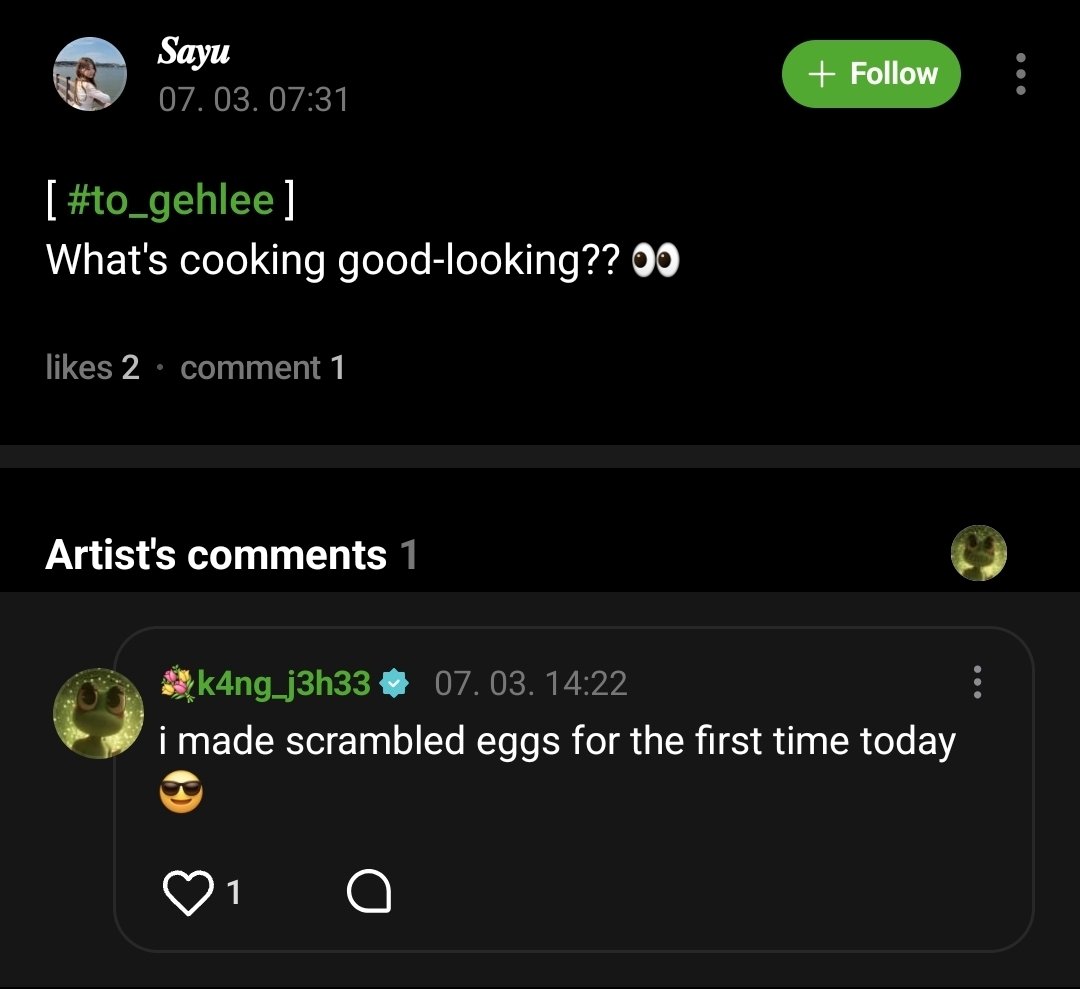This screenshot has height=989, width=1080.
Task: Tap the comment timestamp 07. 03. 14:22
Action: point(531,683)
